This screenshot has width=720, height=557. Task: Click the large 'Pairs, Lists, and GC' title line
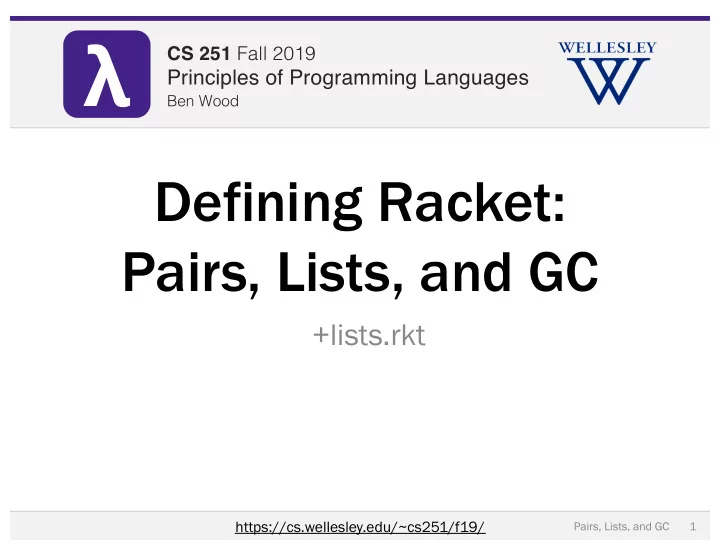point(360,273)
